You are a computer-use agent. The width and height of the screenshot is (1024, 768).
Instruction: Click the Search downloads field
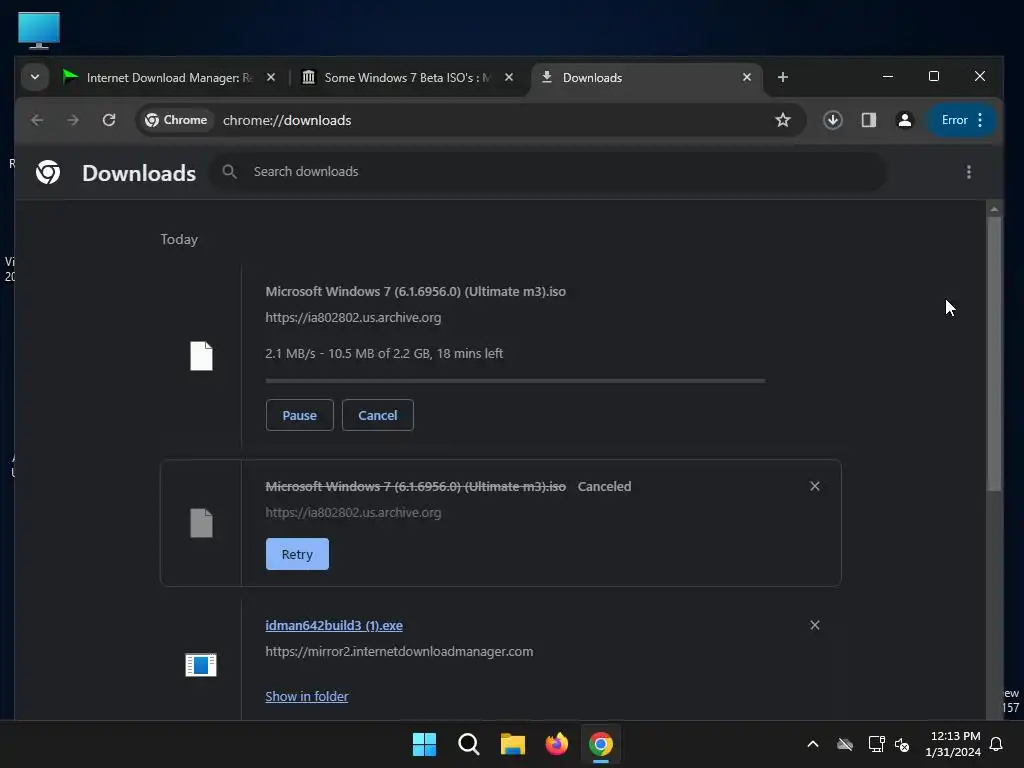549,172
